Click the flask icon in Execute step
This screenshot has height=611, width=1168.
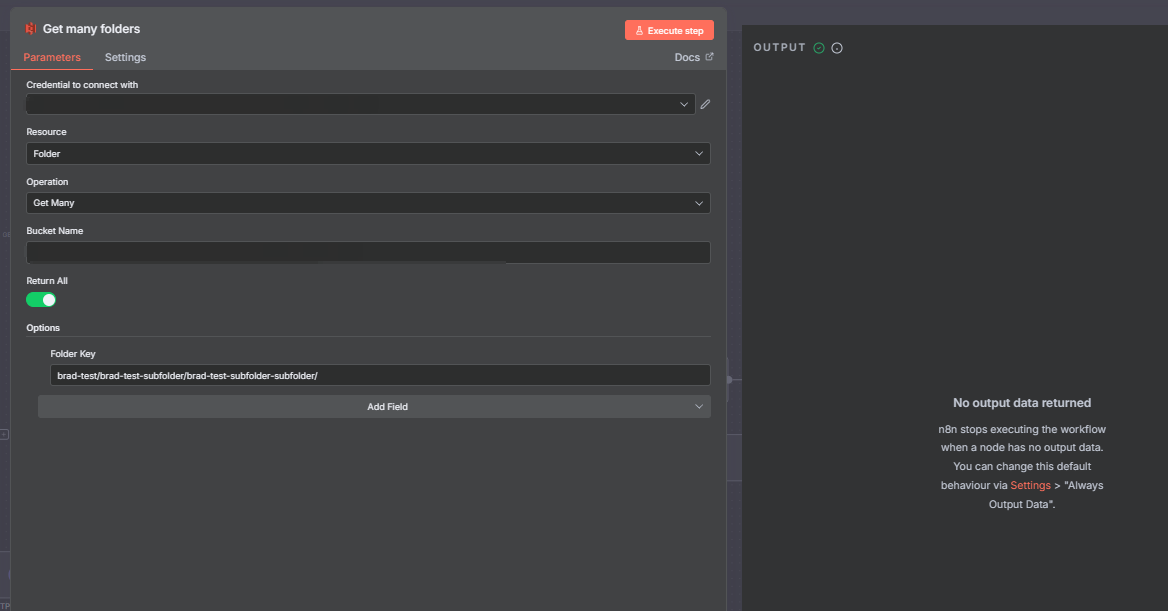[x=639, y=31]
